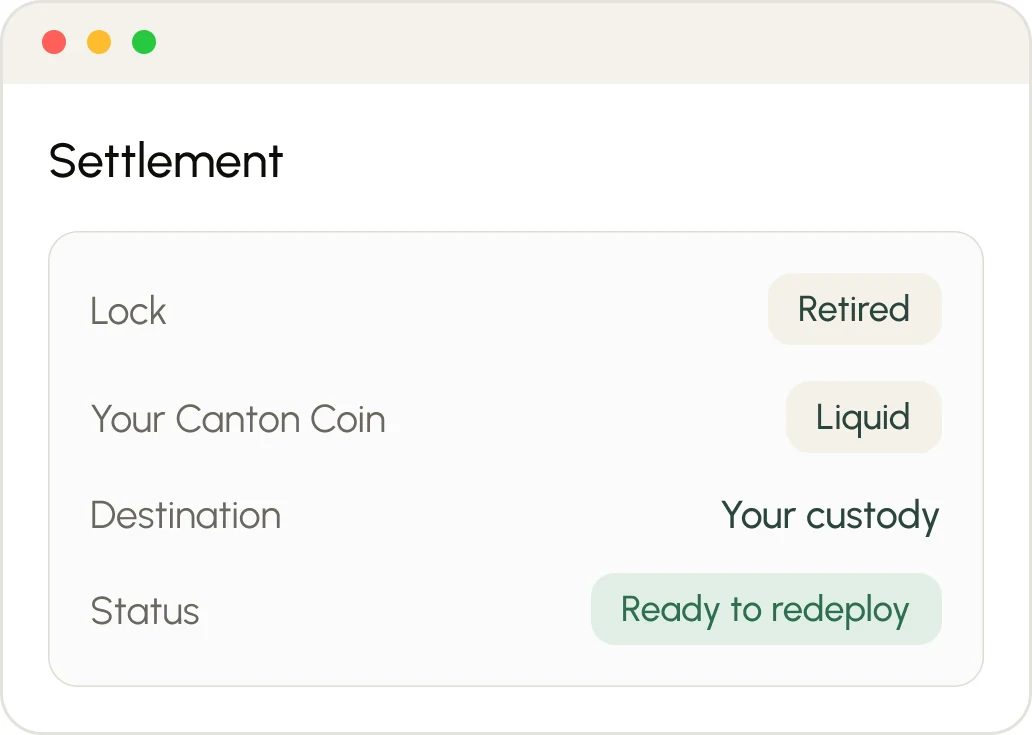Click the Ready to redeploy status pill

(766, 609)
